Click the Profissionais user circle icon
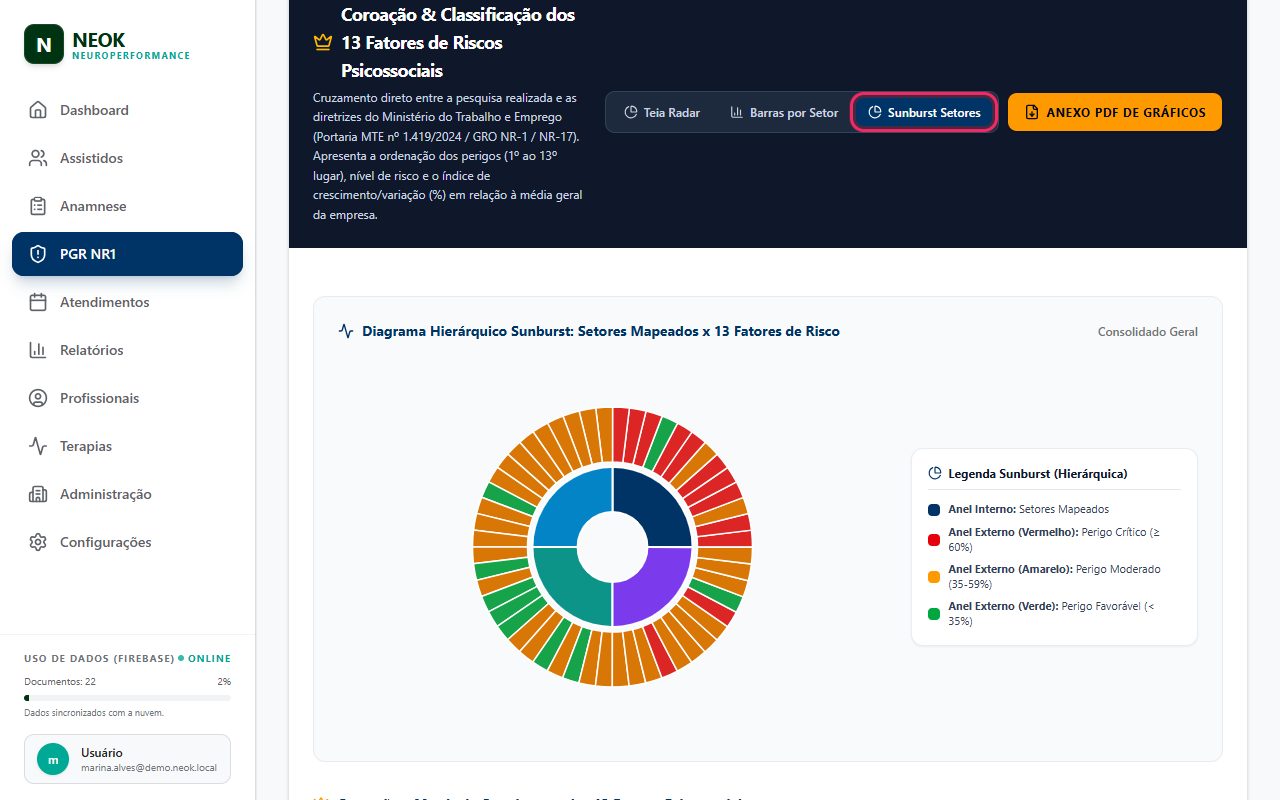Image resolution: width=1280 pixels, height=800 pixels. (38, 398)
